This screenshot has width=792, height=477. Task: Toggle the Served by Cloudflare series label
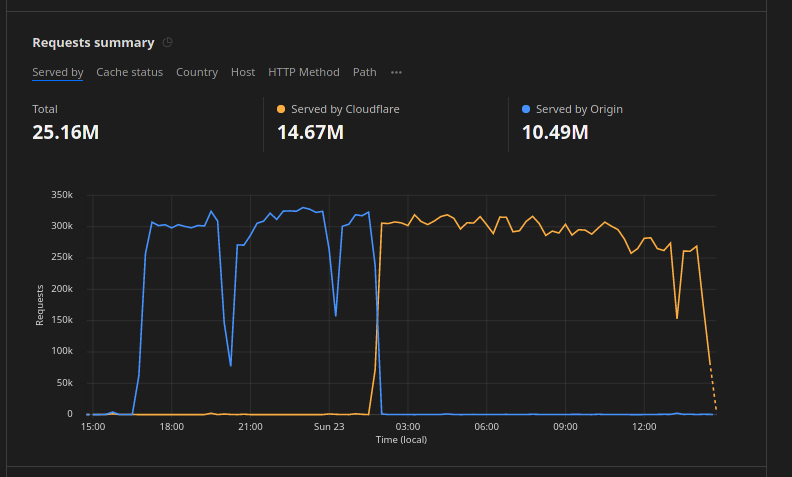pos(345,109)
